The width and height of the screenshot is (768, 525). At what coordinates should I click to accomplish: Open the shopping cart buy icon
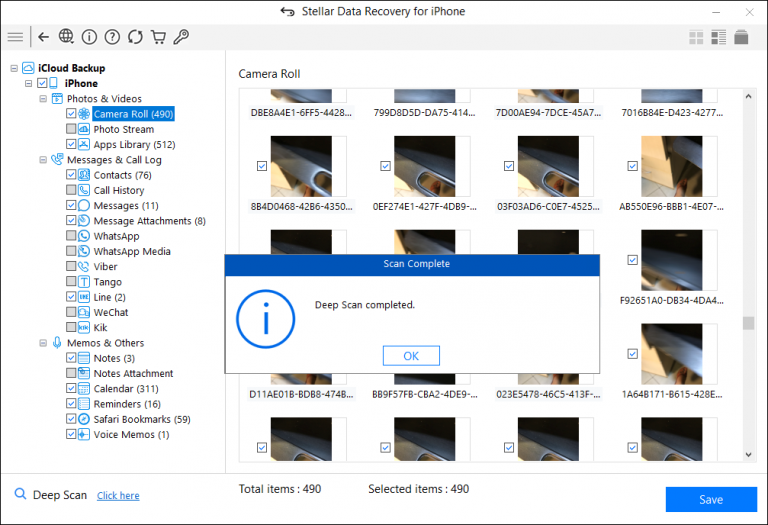tap(158, 37)
